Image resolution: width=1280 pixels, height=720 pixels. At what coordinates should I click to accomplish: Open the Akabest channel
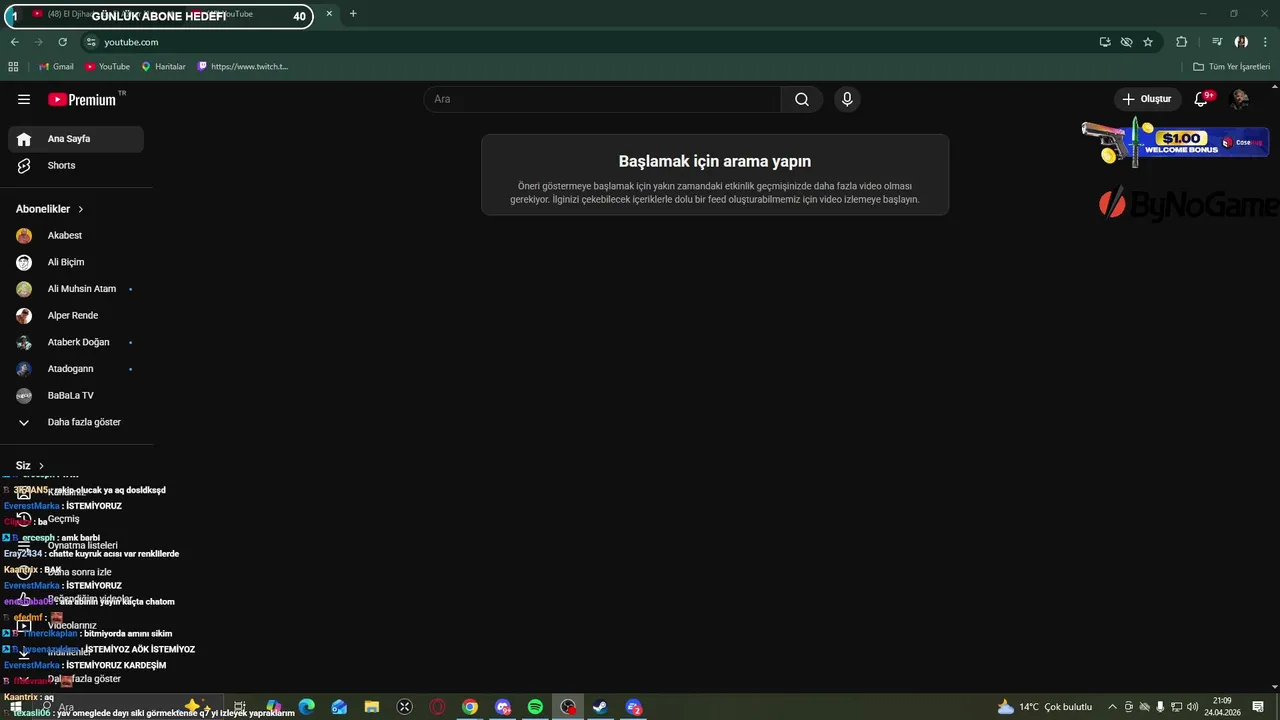coord(76,236)
